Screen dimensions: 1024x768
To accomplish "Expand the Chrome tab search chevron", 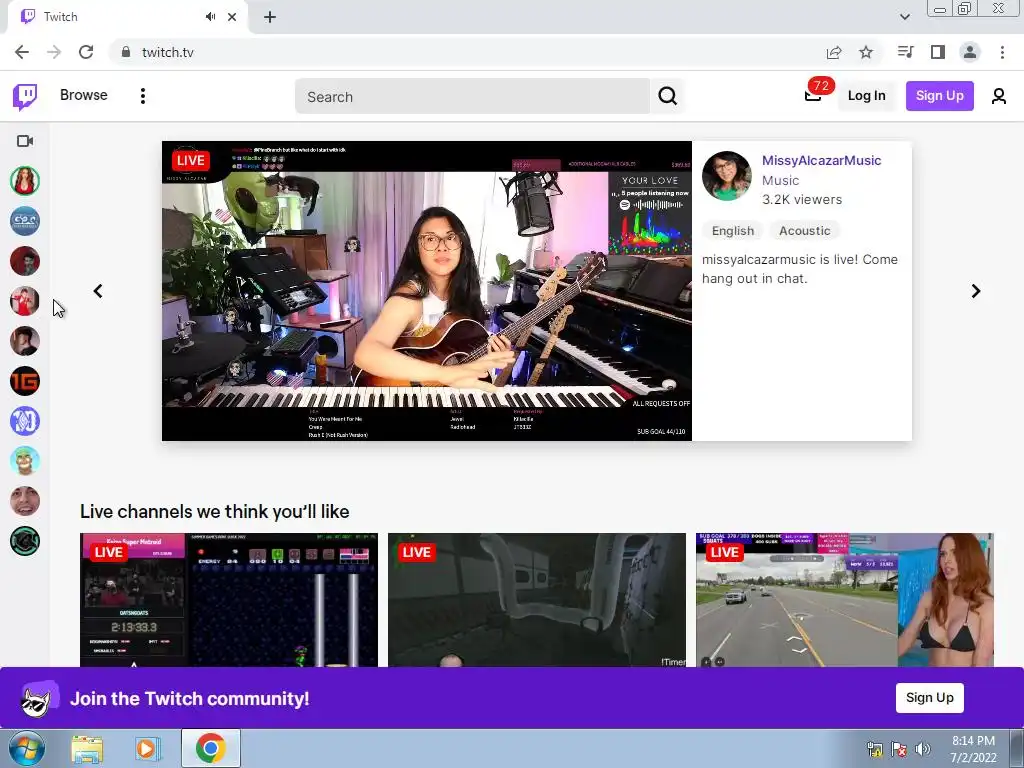I will (x=904, y=17).
